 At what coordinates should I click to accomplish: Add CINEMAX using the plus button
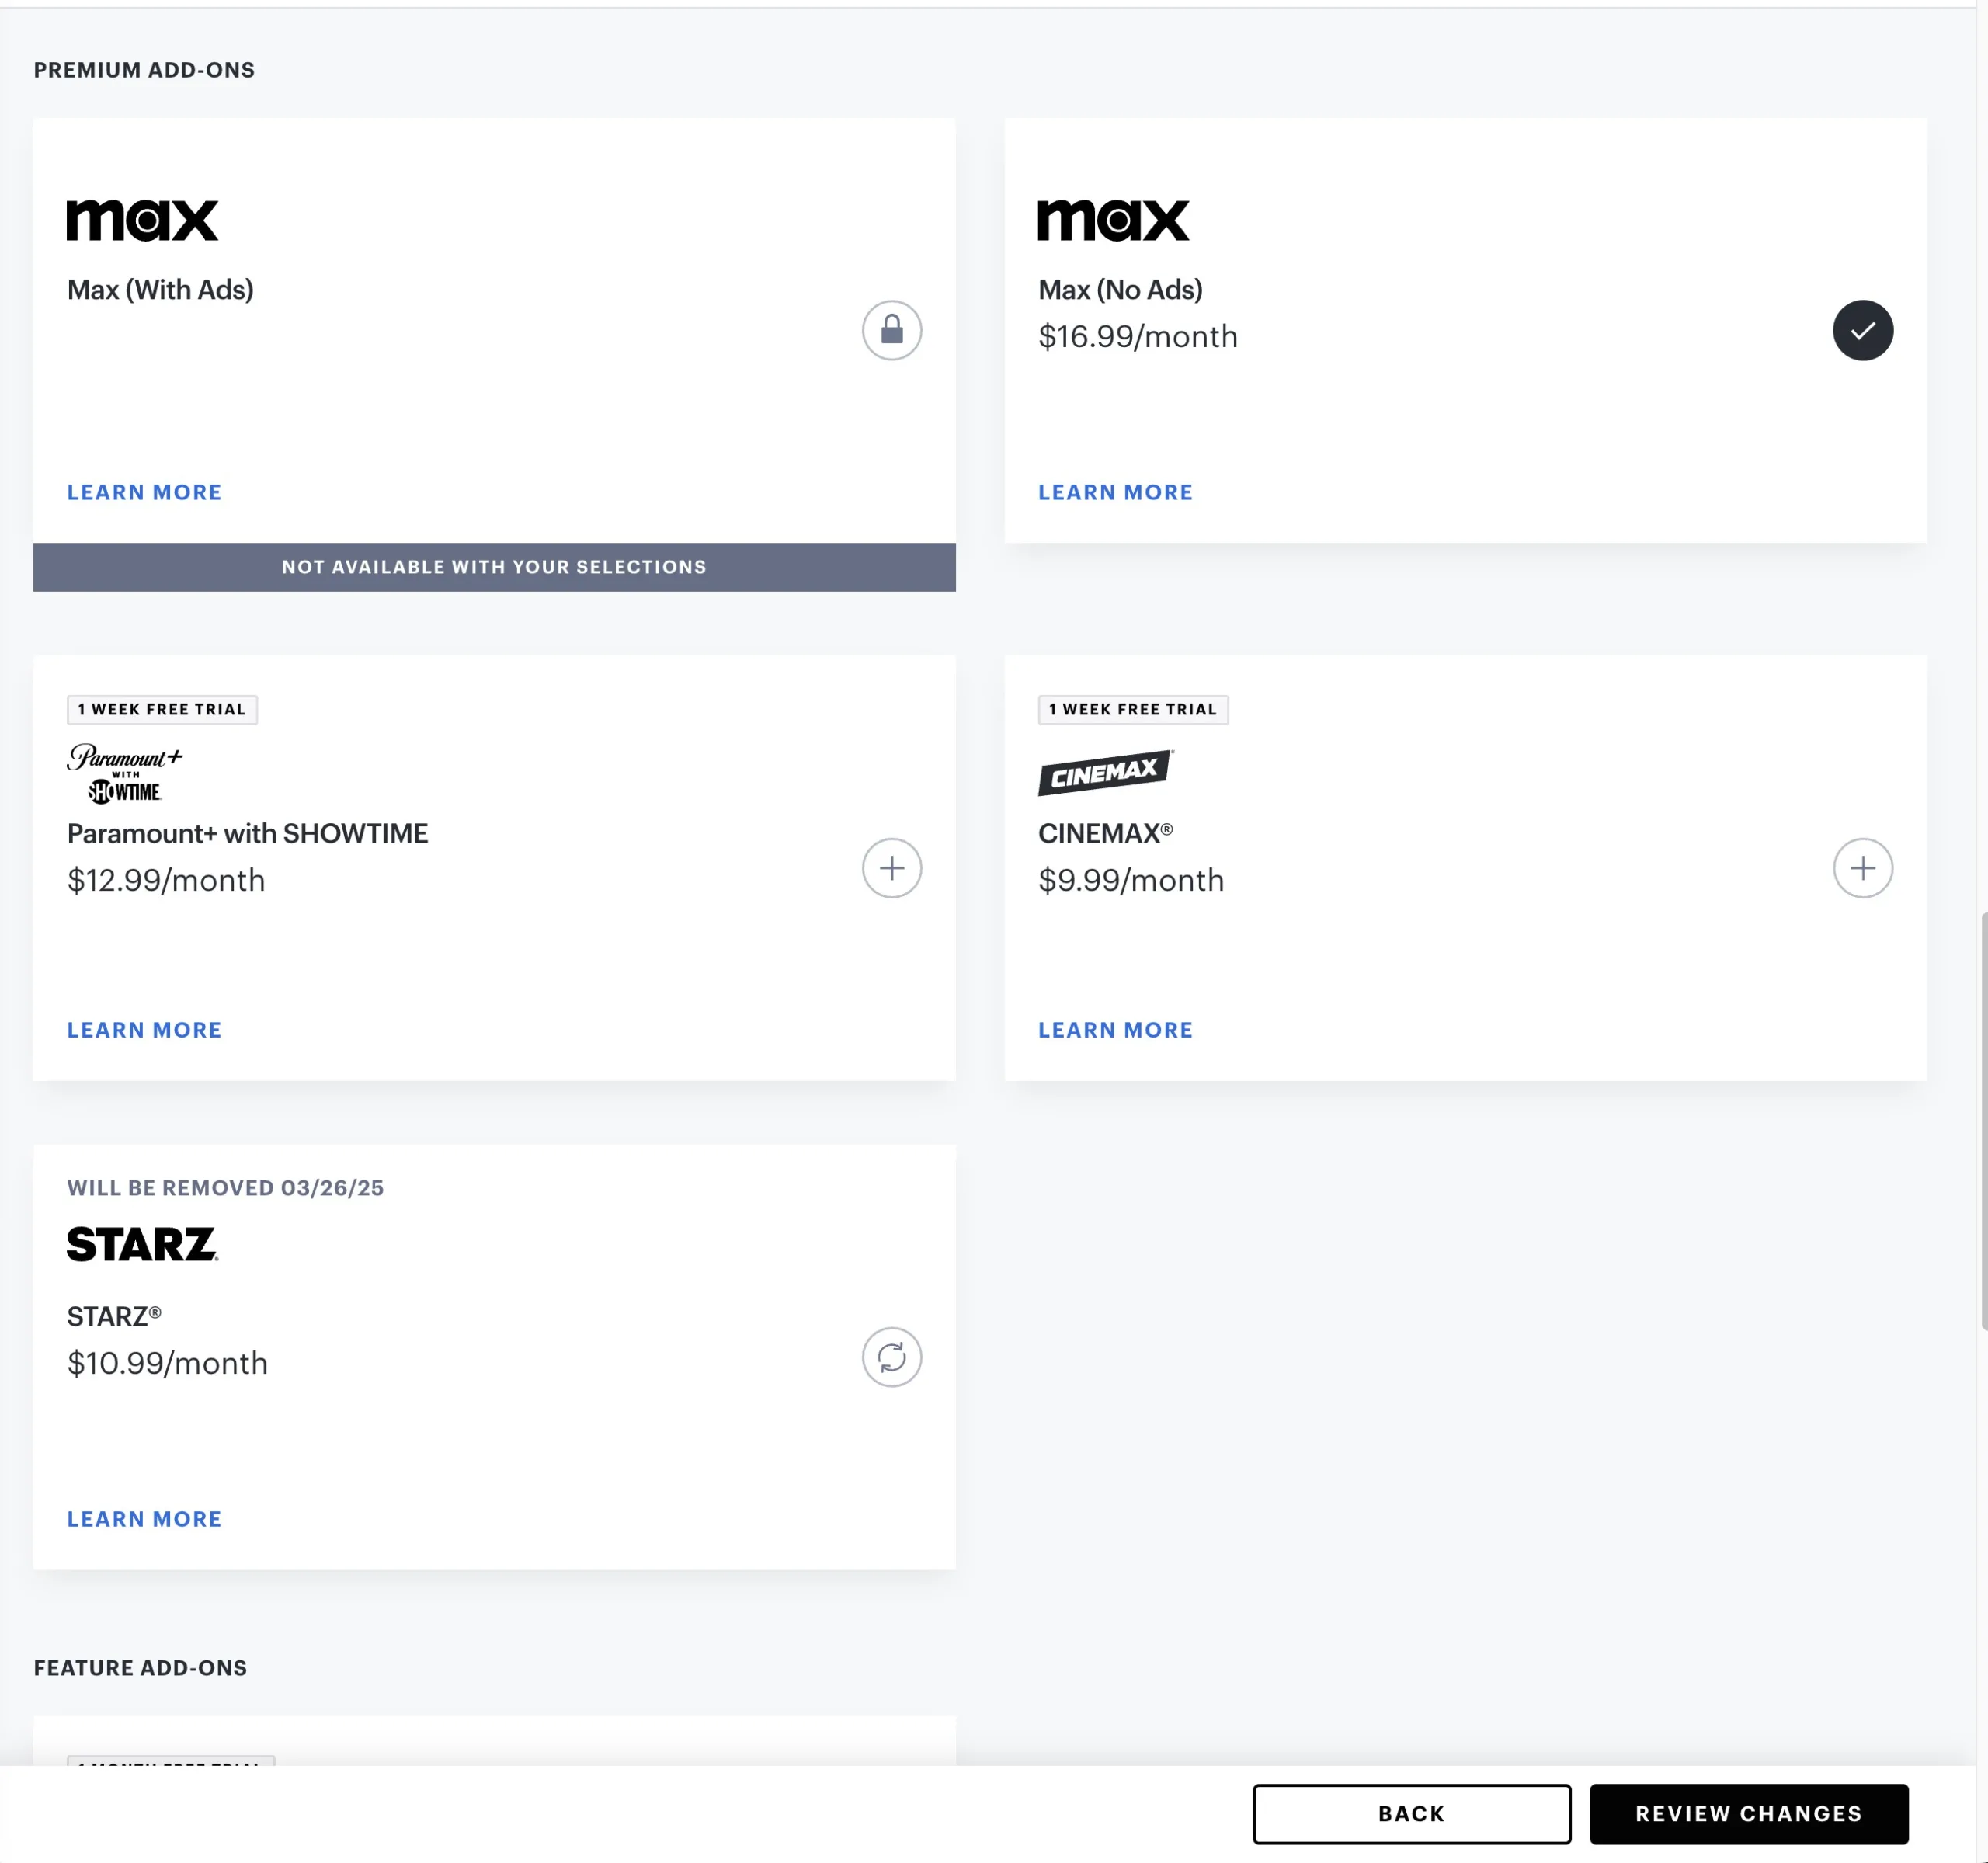(1862, 868)
